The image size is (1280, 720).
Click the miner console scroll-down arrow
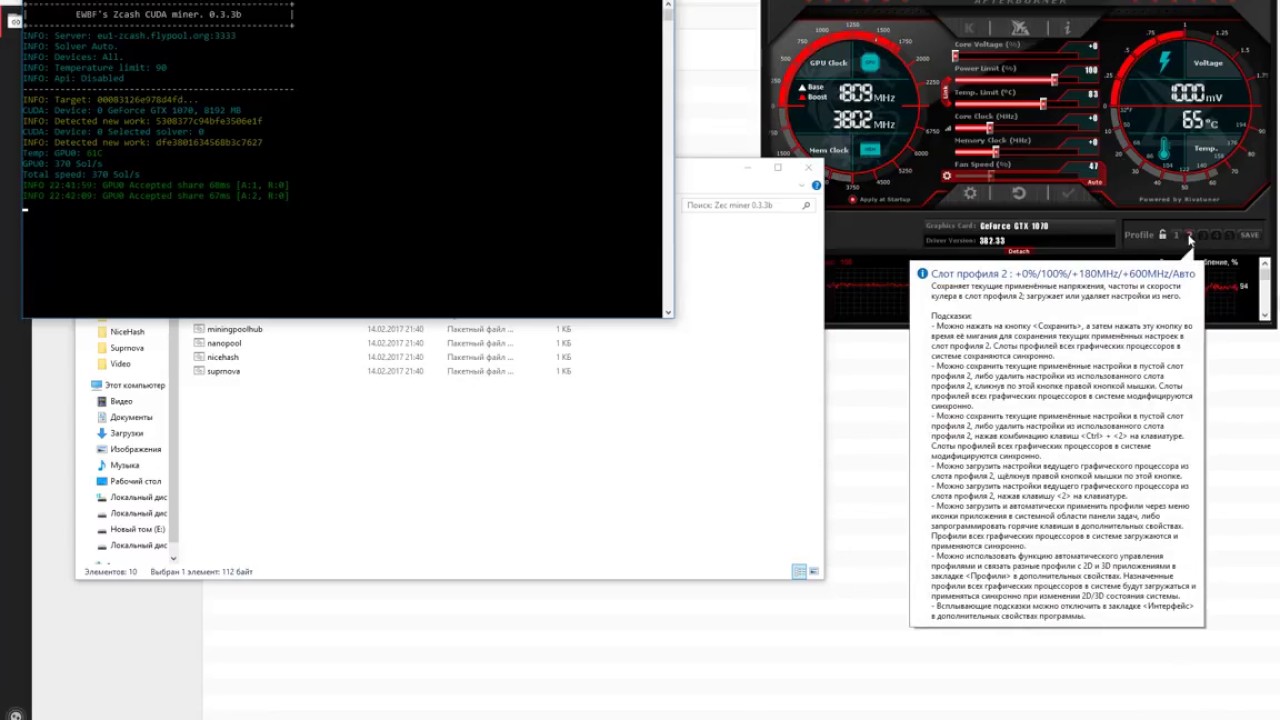[x=668, y=311]
